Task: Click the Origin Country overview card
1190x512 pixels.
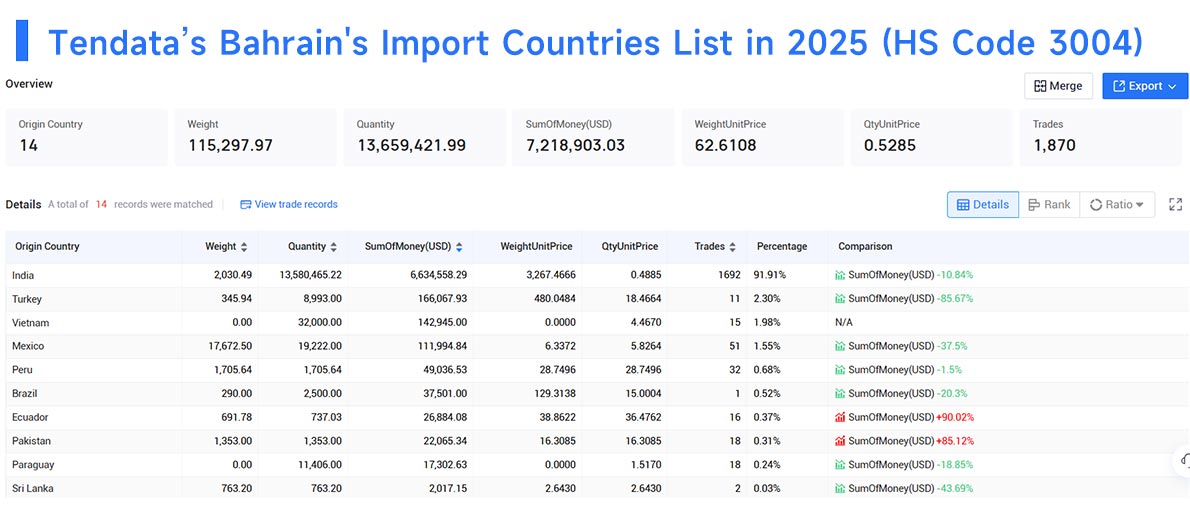Action: point(87,137)
